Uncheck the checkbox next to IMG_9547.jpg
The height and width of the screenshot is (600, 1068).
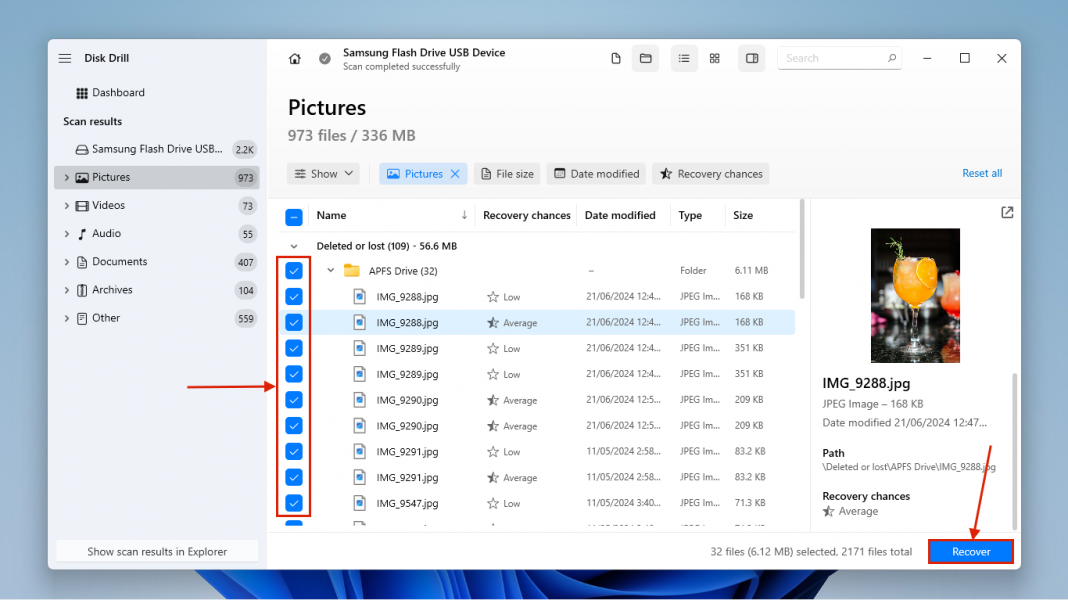[293, 503]
